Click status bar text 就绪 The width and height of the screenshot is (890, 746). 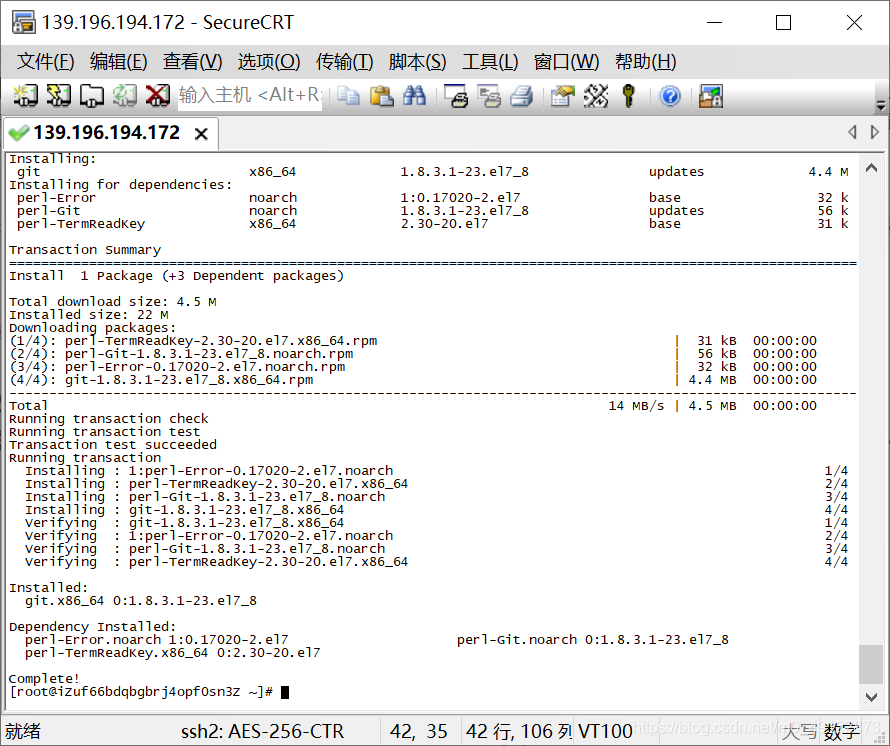click(23, 731)
